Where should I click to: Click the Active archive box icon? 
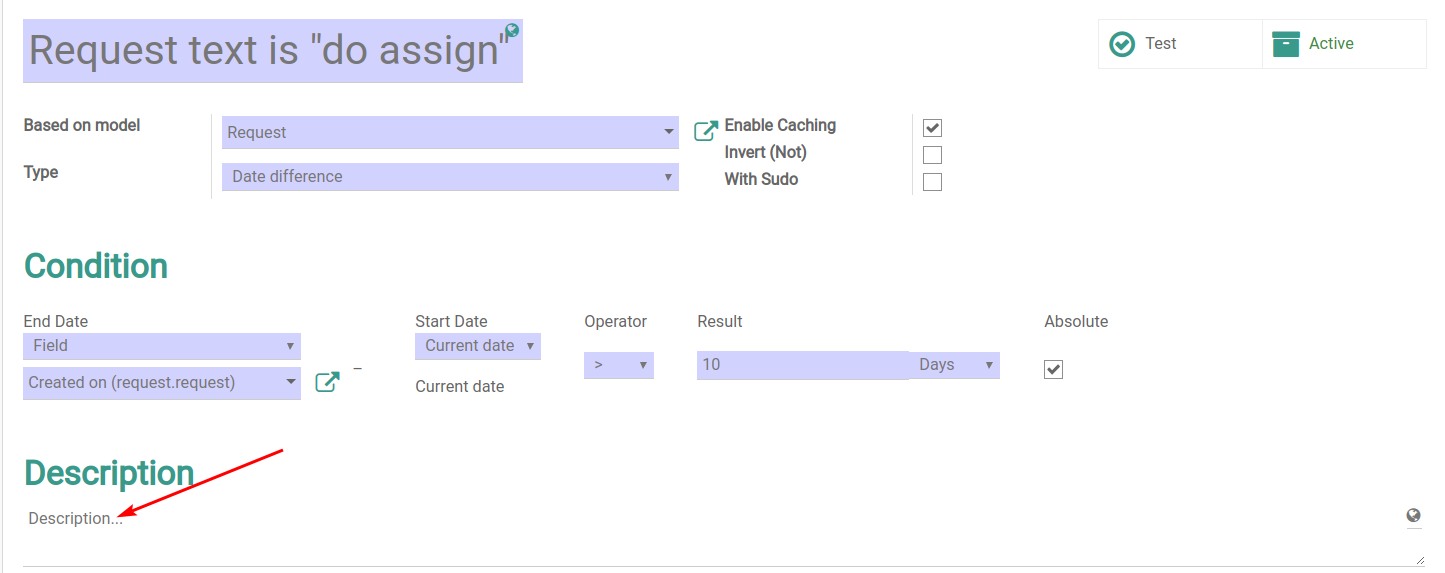pyautogui.click(x=1285, y=44)
